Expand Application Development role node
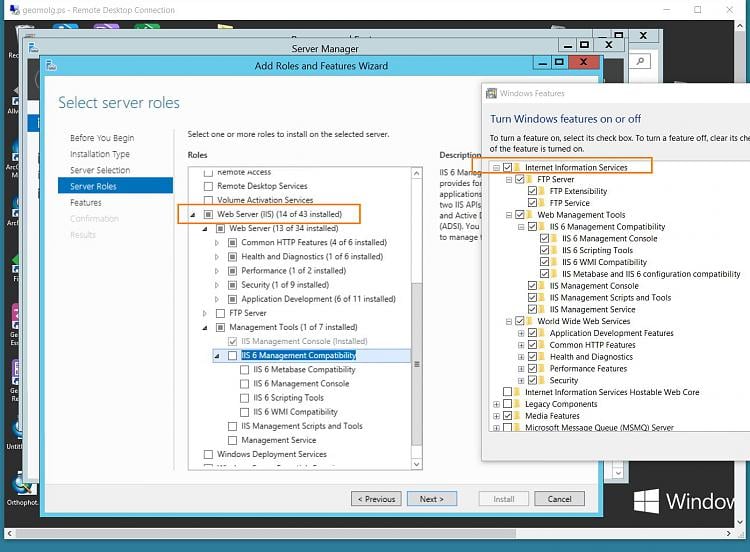The height and width of the screenshot is (552, 750). 217,299
